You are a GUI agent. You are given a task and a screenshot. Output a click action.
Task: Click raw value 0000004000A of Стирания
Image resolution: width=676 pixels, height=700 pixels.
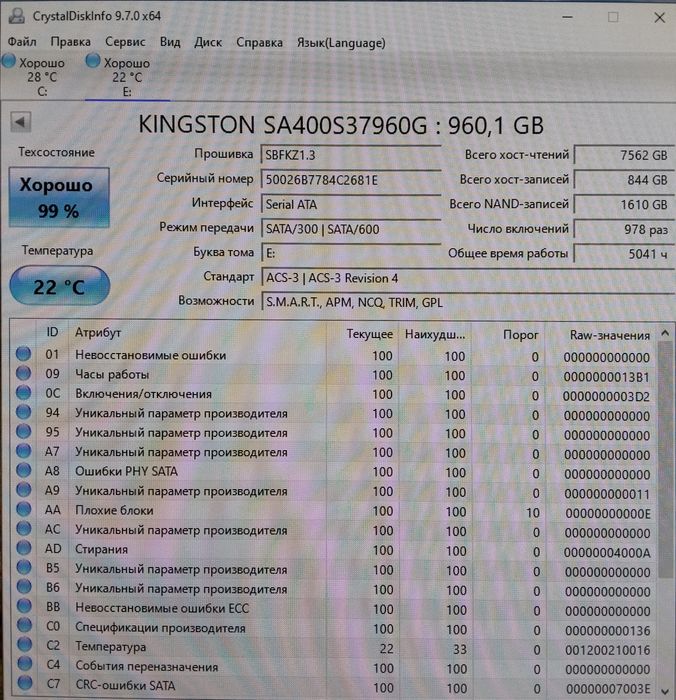tap(607, 553)
